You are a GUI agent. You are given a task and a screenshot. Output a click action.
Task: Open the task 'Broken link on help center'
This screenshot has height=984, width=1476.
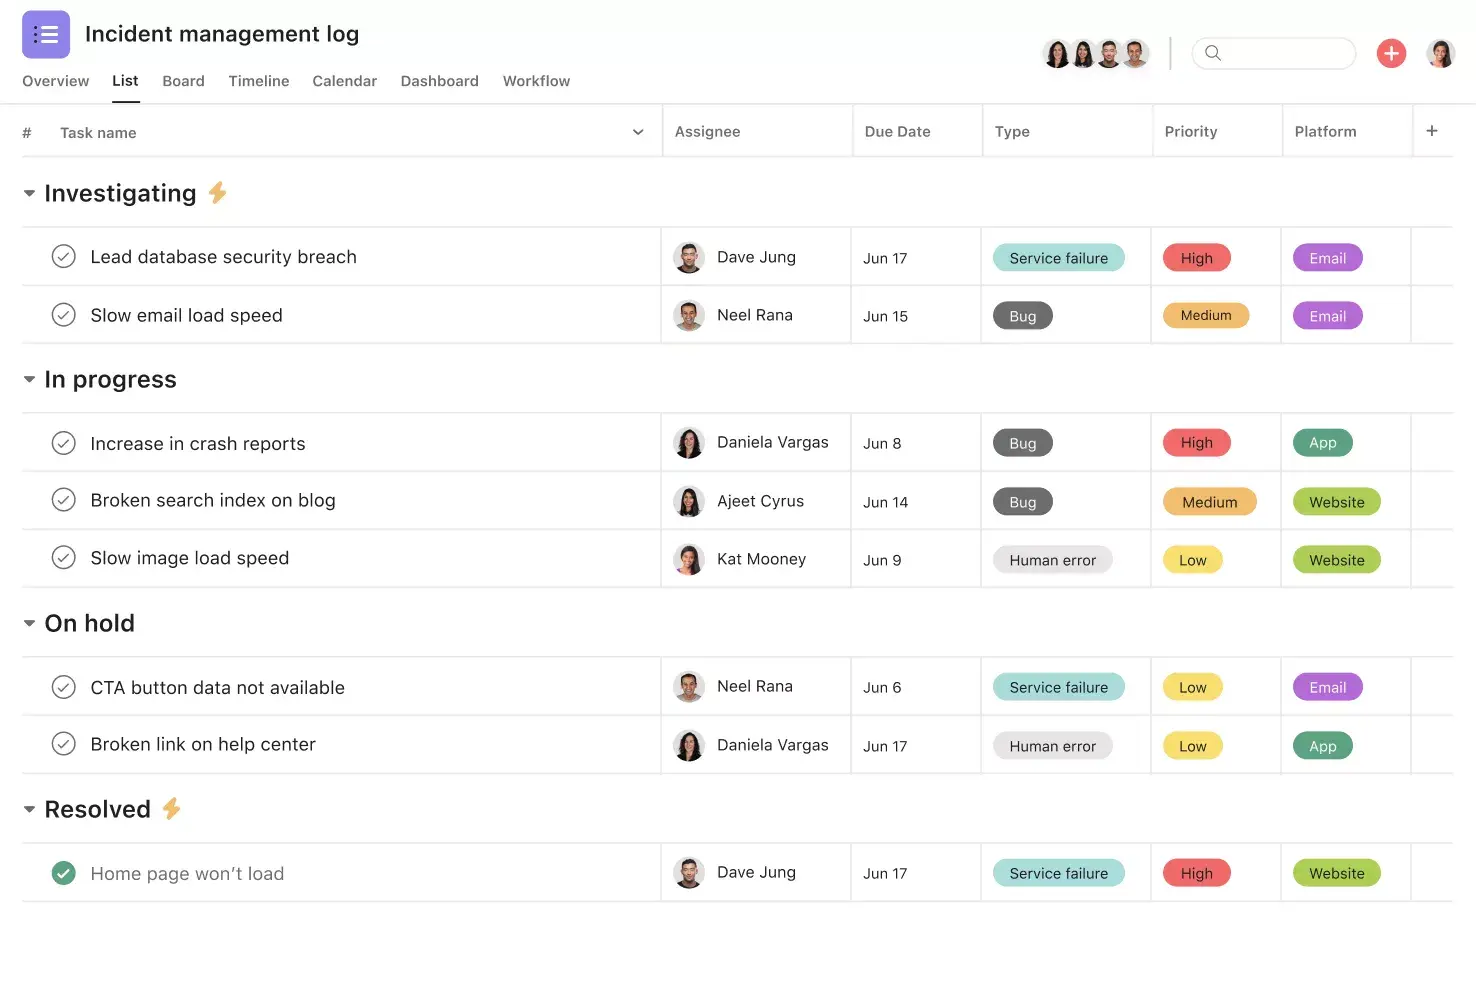(202, 744)
